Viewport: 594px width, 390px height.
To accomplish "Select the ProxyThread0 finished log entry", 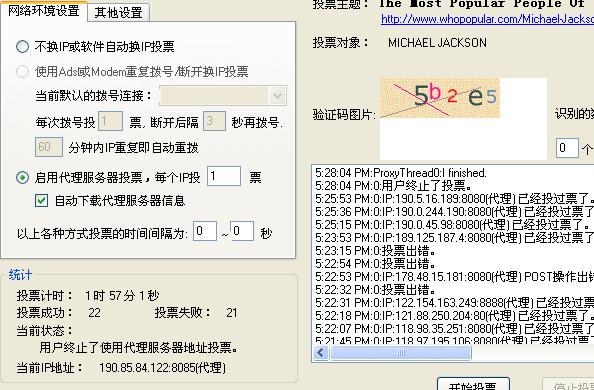I will point(401,173).
